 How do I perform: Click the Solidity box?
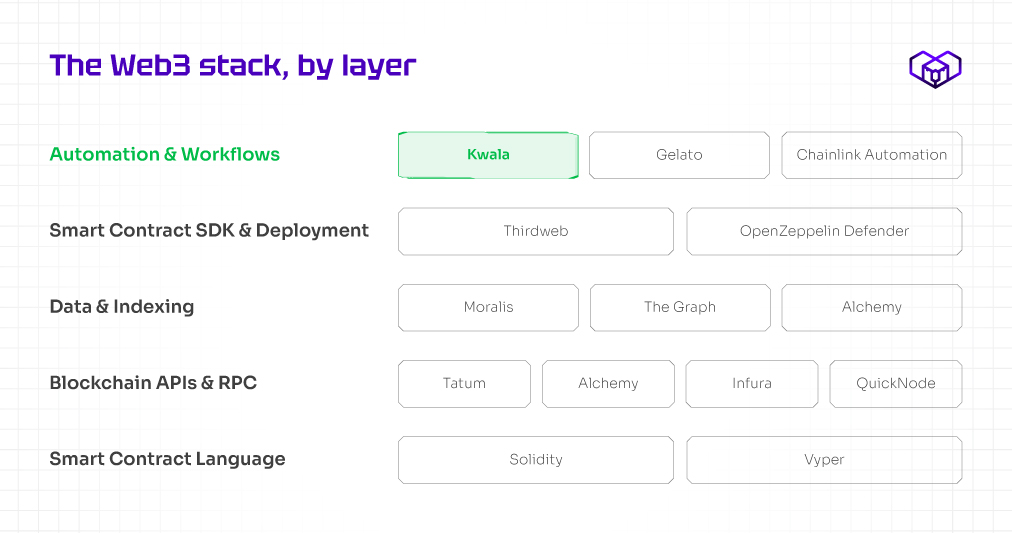536,459
